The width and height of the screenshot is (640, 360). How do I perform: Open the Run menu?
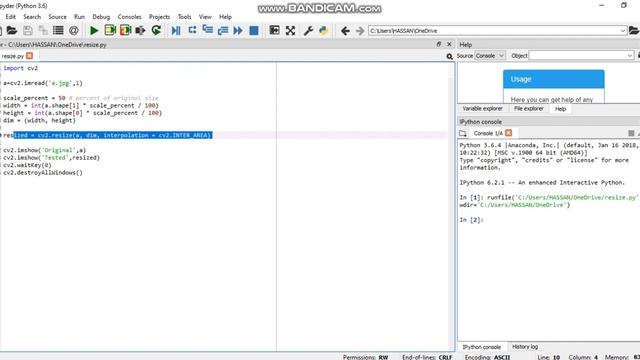click(79, 17)
